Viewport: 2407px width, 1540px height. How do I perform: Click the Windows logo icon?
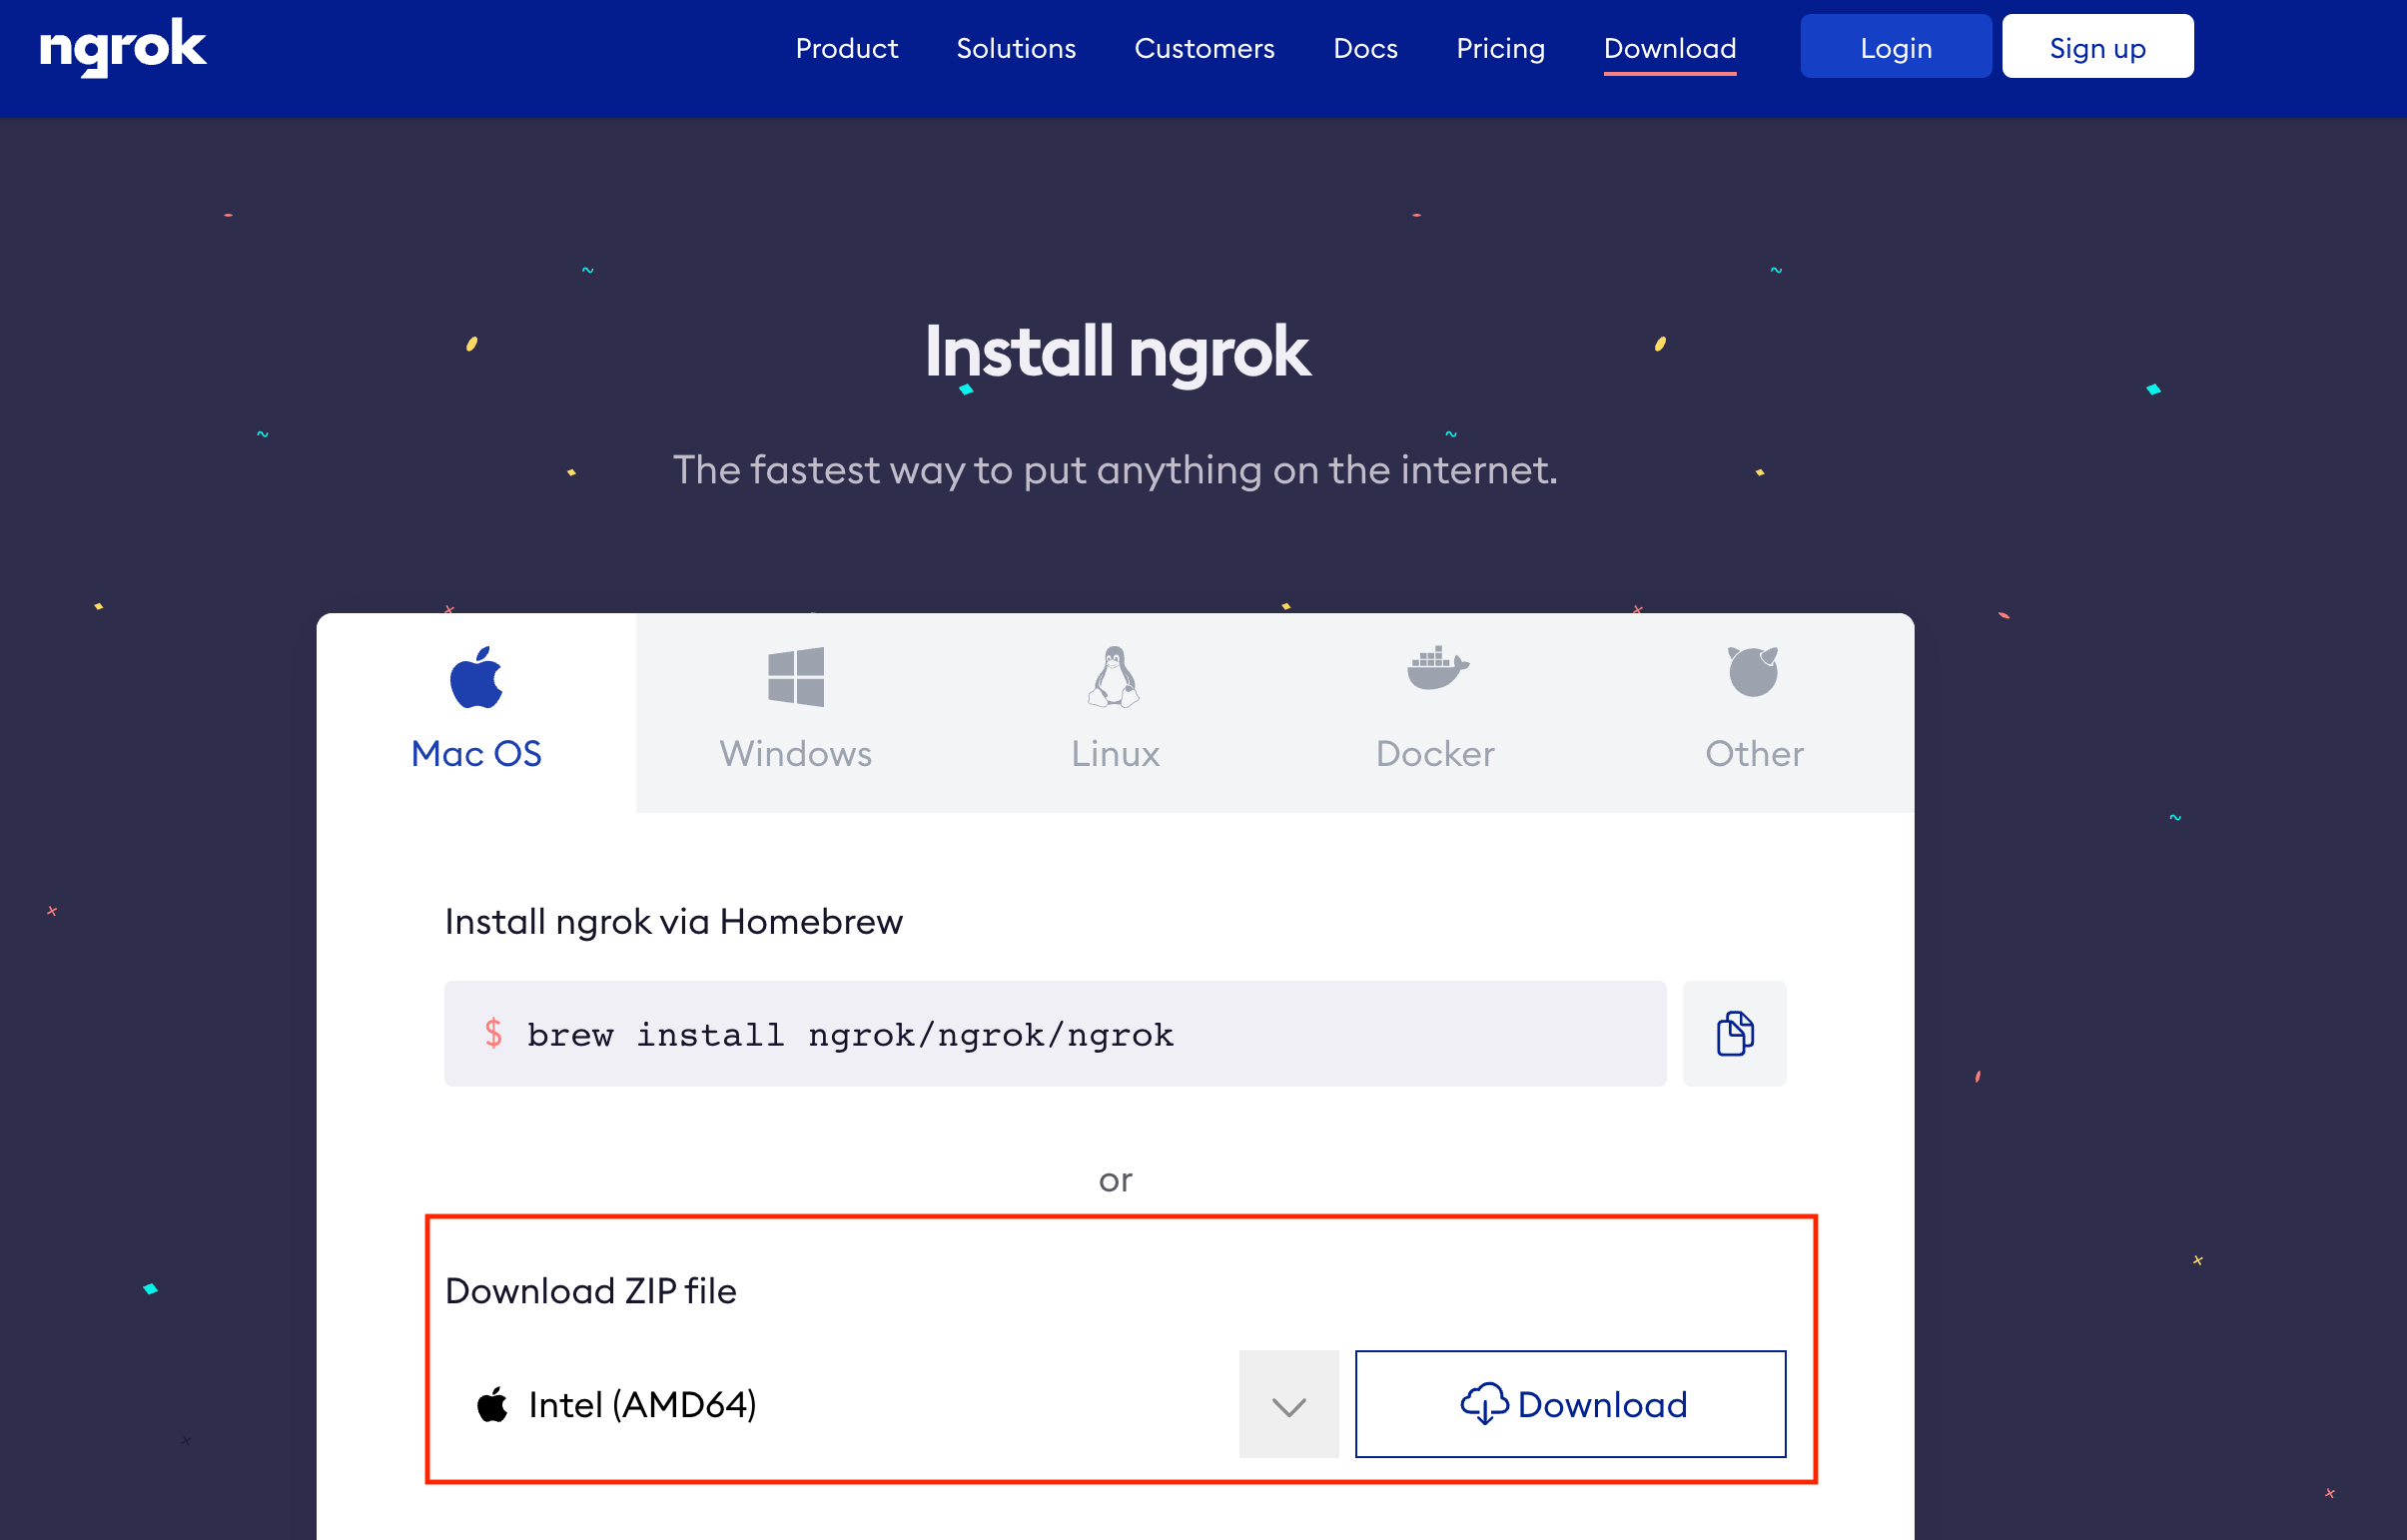tap(795, 677)
